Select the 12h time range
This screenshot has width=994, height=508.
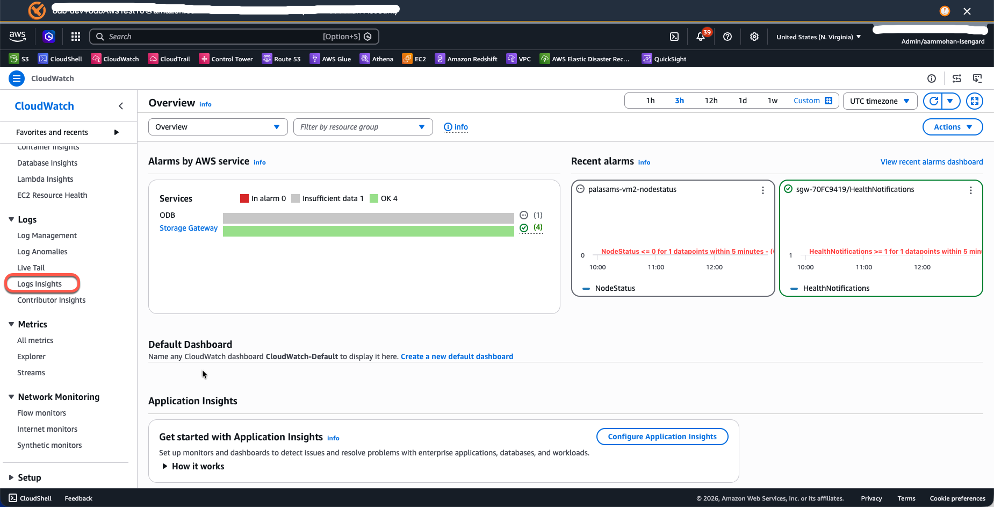coord(711,101)
